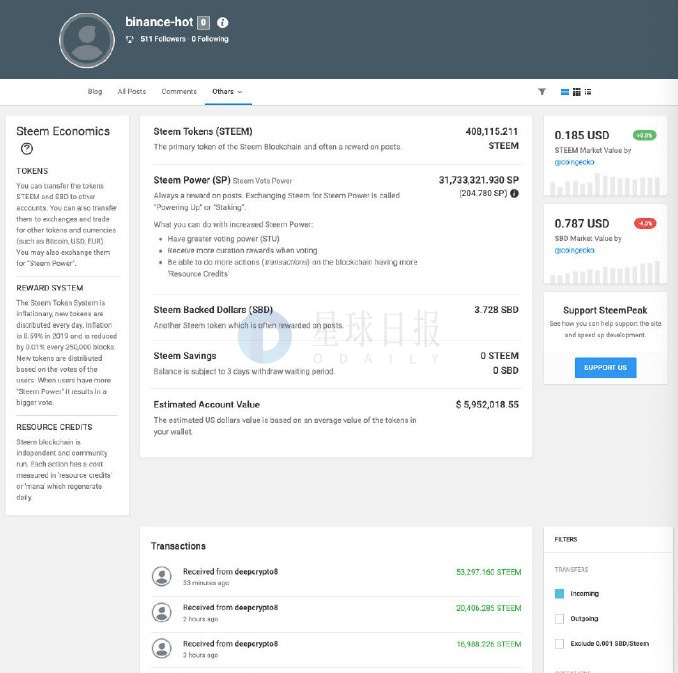The image size is (678, 673).
Task: Click avatar of the 33 minutes ago transaction
Action: coord(162,577)
